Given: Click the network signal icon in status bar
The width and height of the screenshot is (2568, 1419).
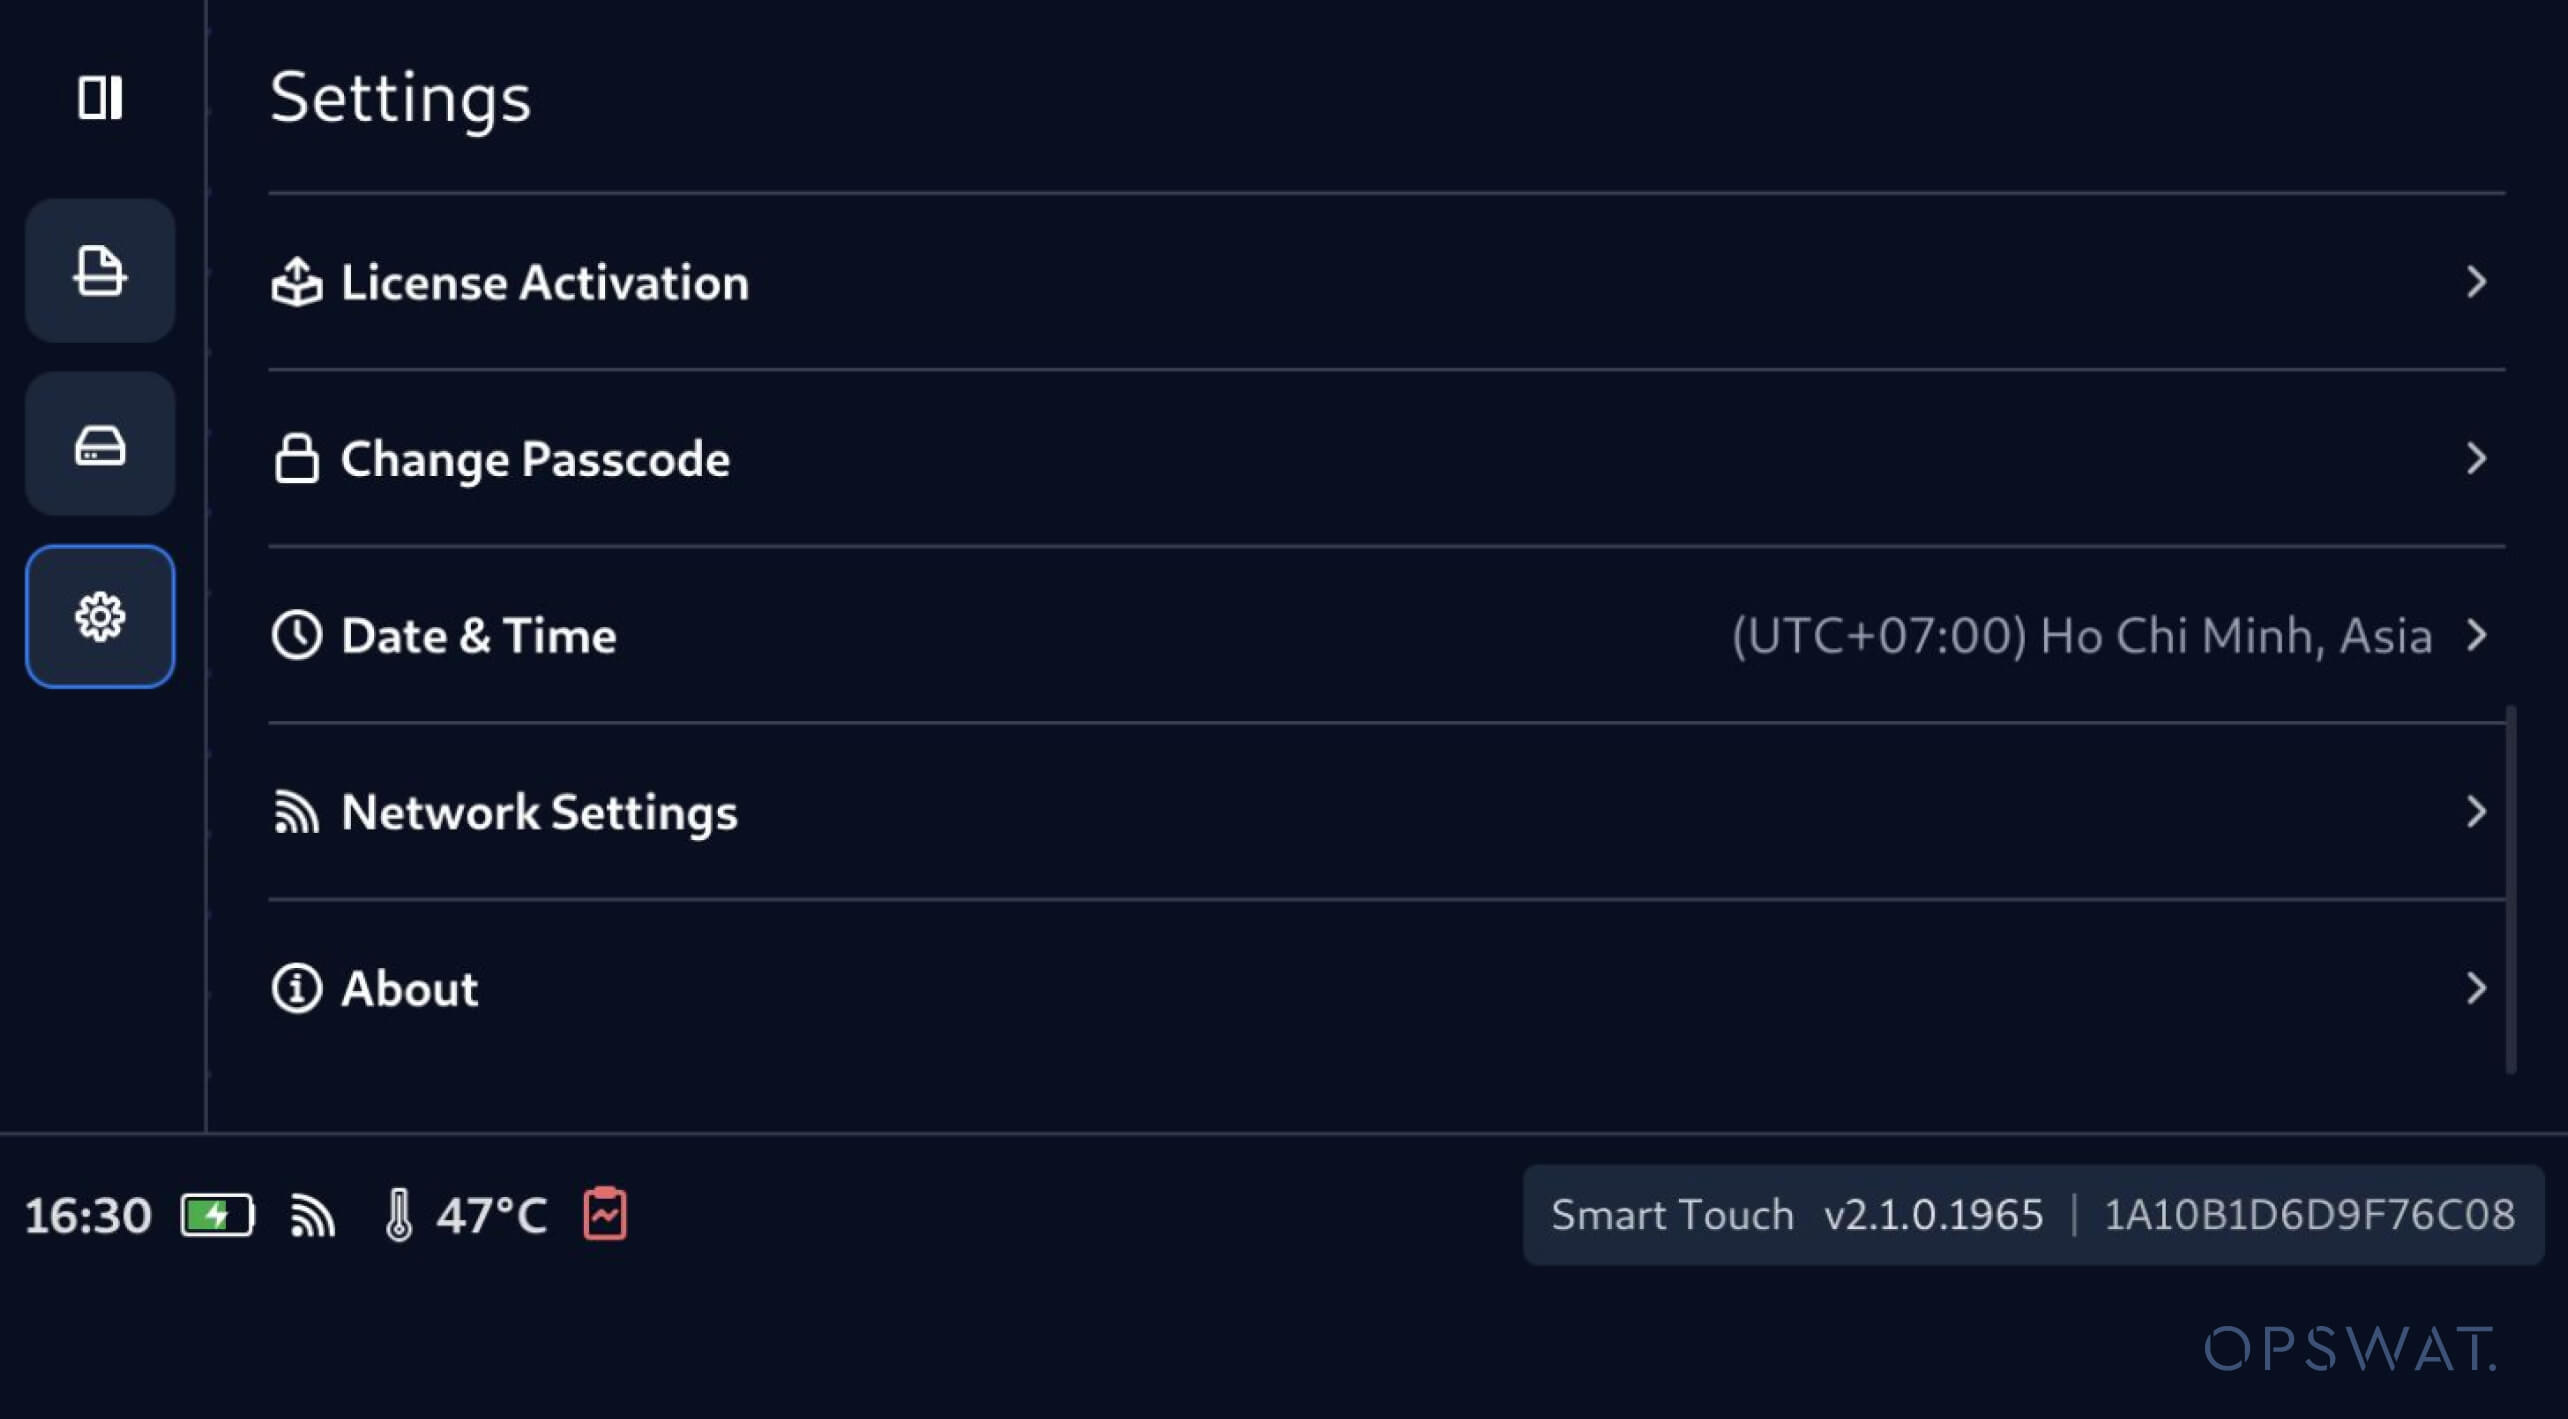Looking at the screenshot, I should (x=312, y=1215).
